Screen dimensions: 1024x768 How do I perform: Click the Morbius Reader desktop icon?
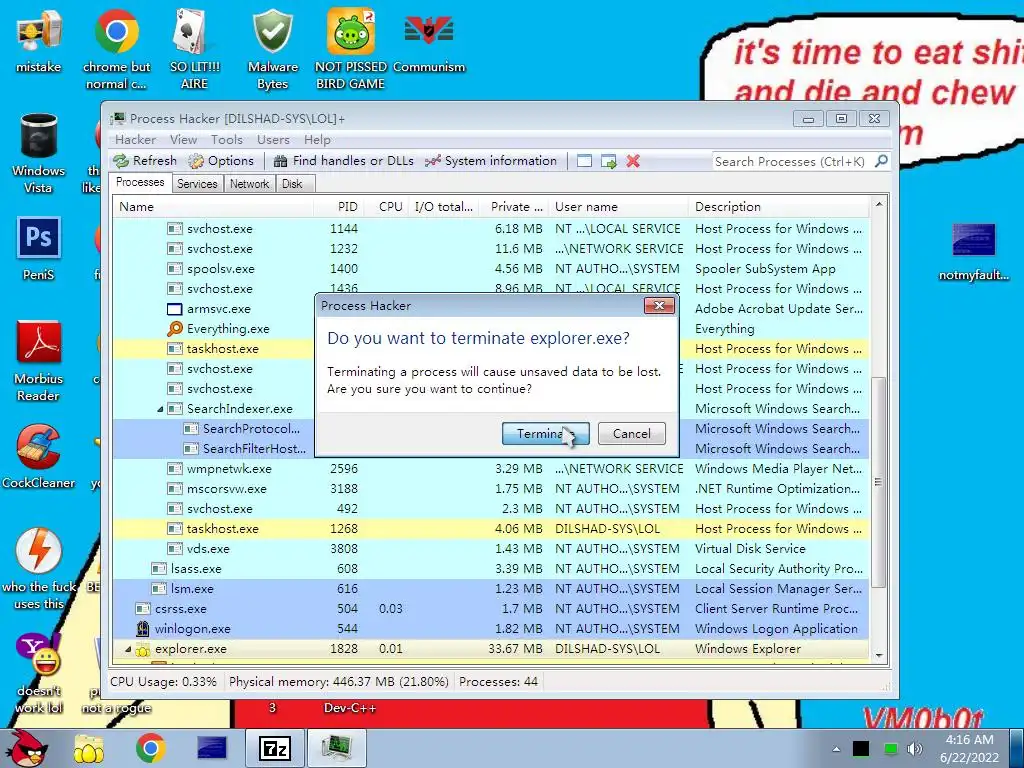pyautogui.click(x=39, y=361)
